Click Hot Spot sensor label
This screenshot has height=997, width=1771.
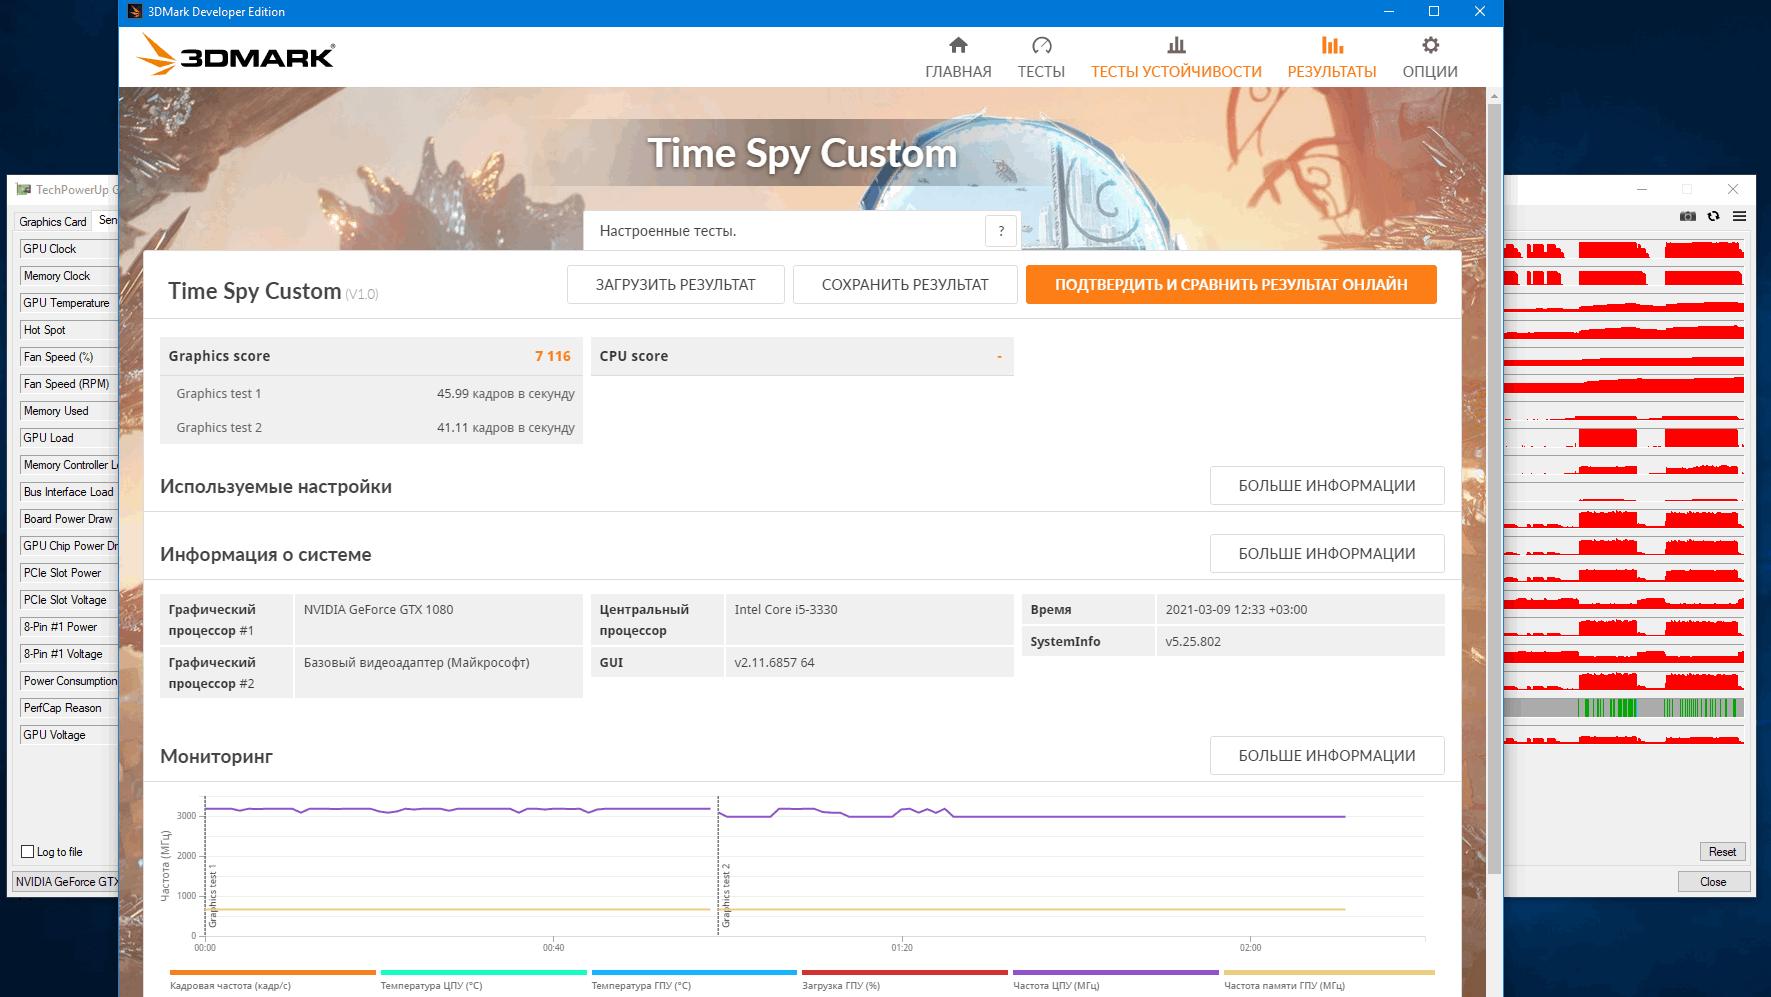[68, 330]
